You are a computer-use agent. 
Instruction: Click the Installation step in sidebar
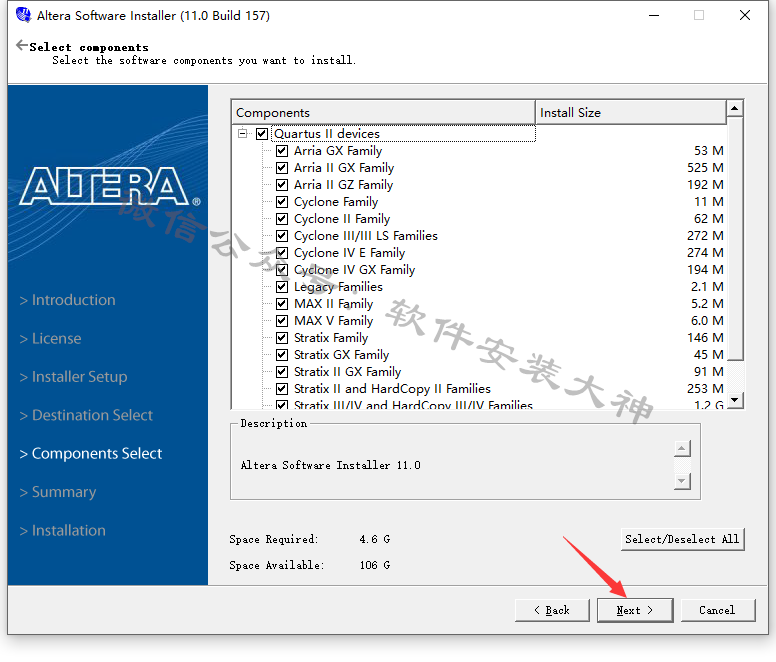pos(62,530)
